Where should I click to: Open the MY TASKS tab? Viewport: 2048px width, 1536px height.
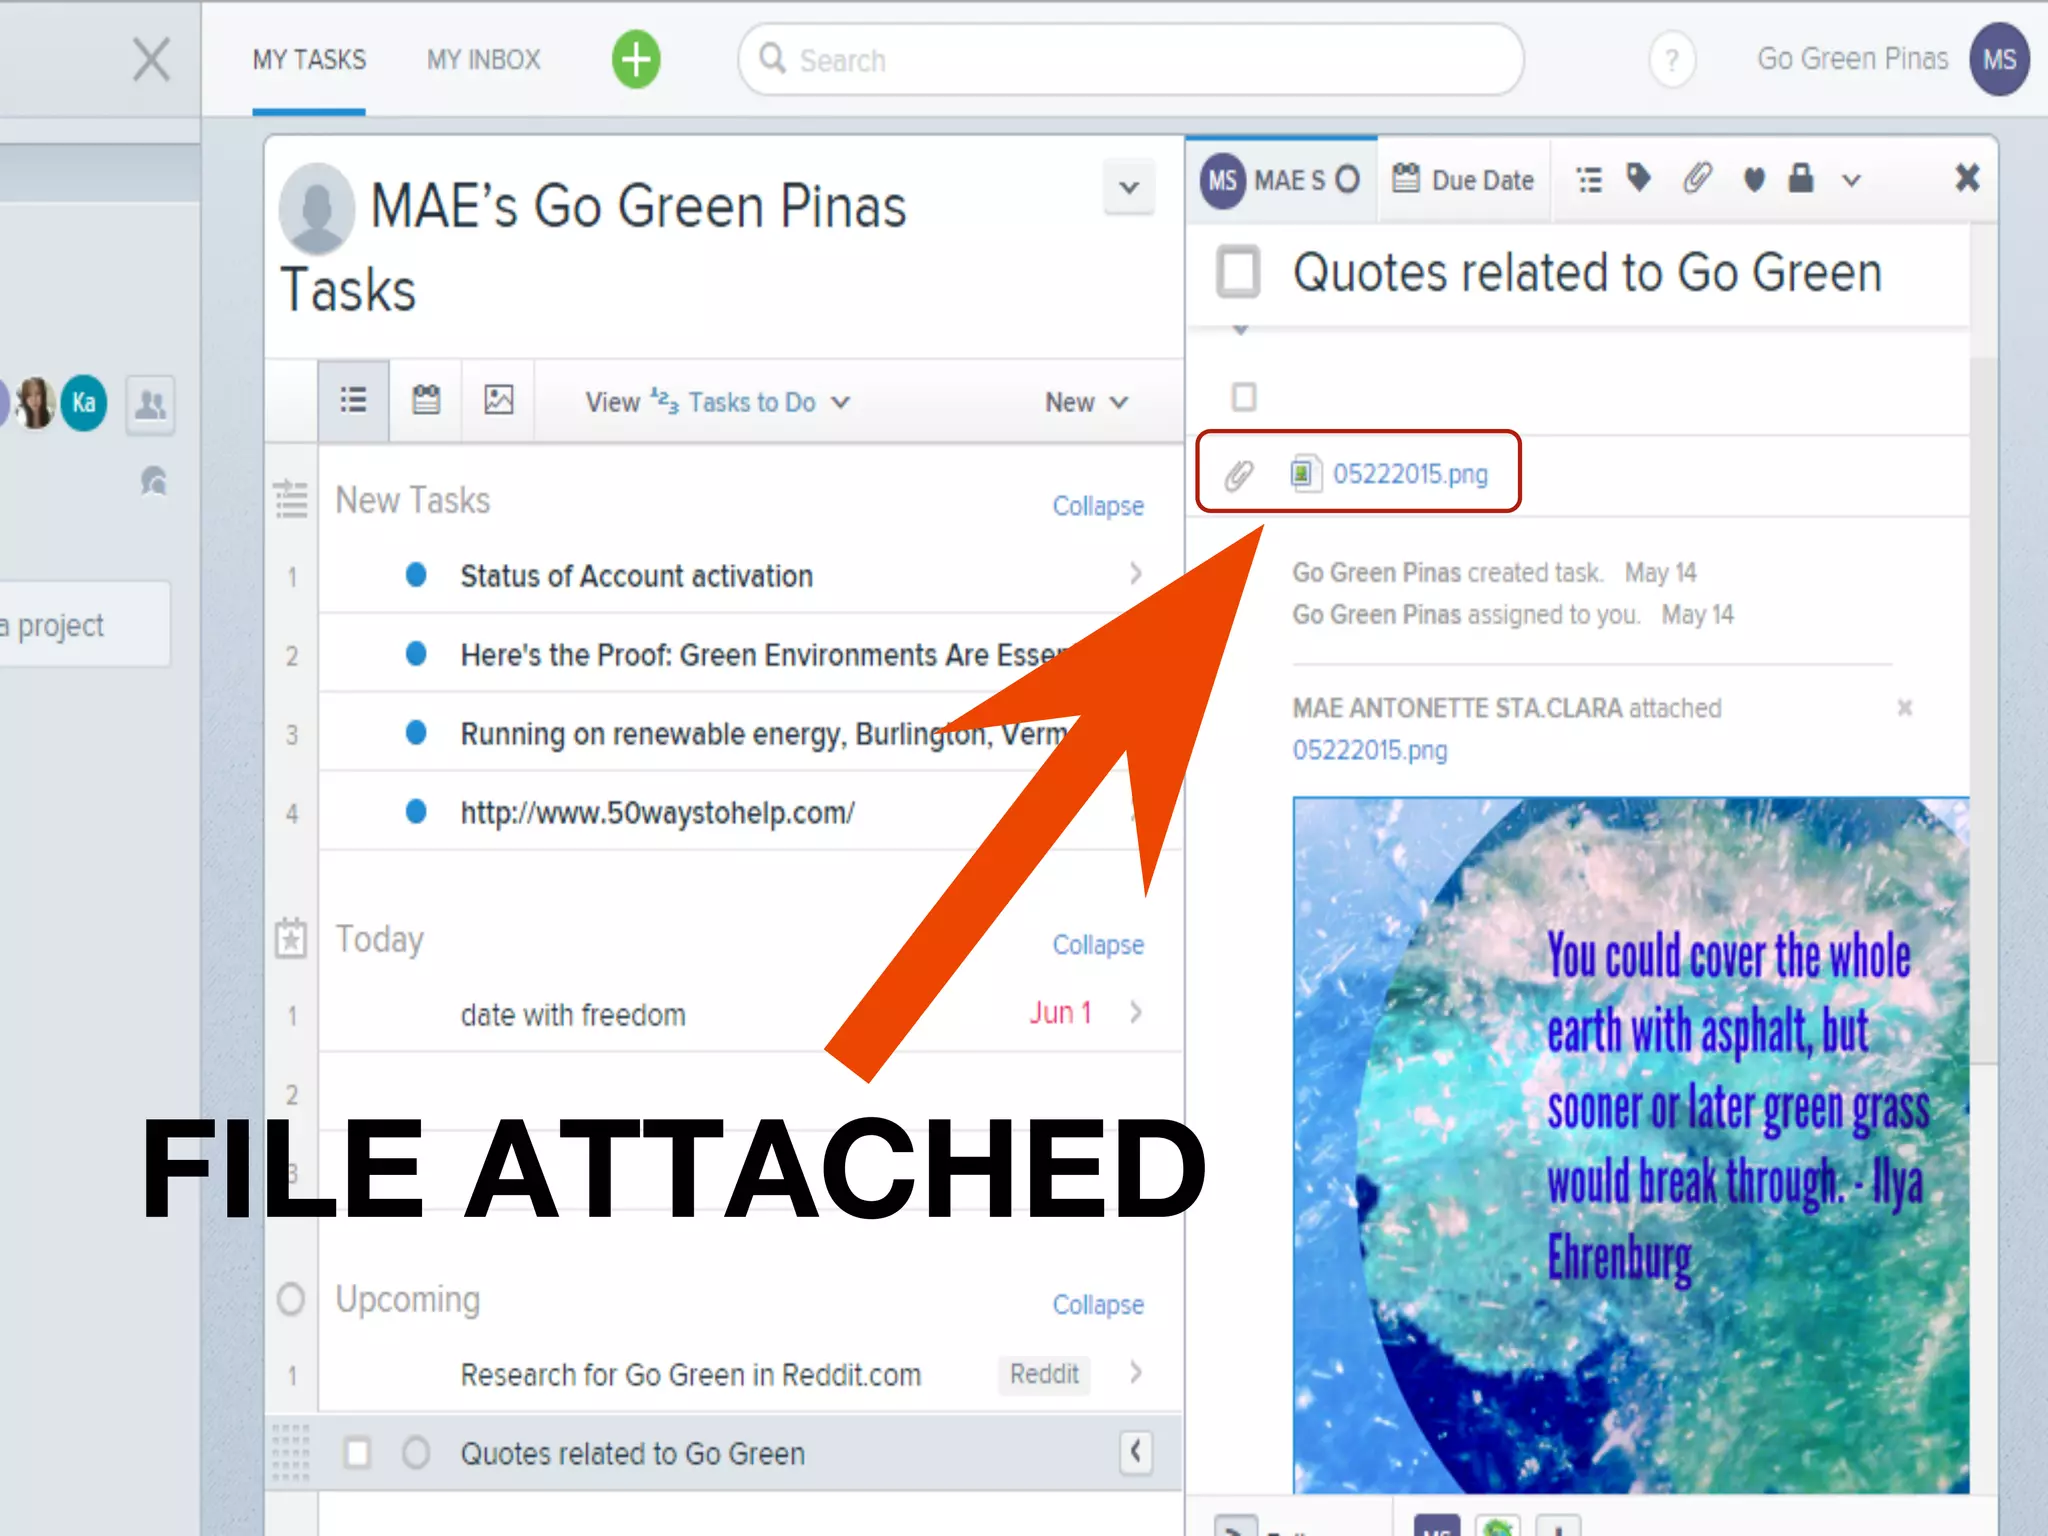[309, 60]
